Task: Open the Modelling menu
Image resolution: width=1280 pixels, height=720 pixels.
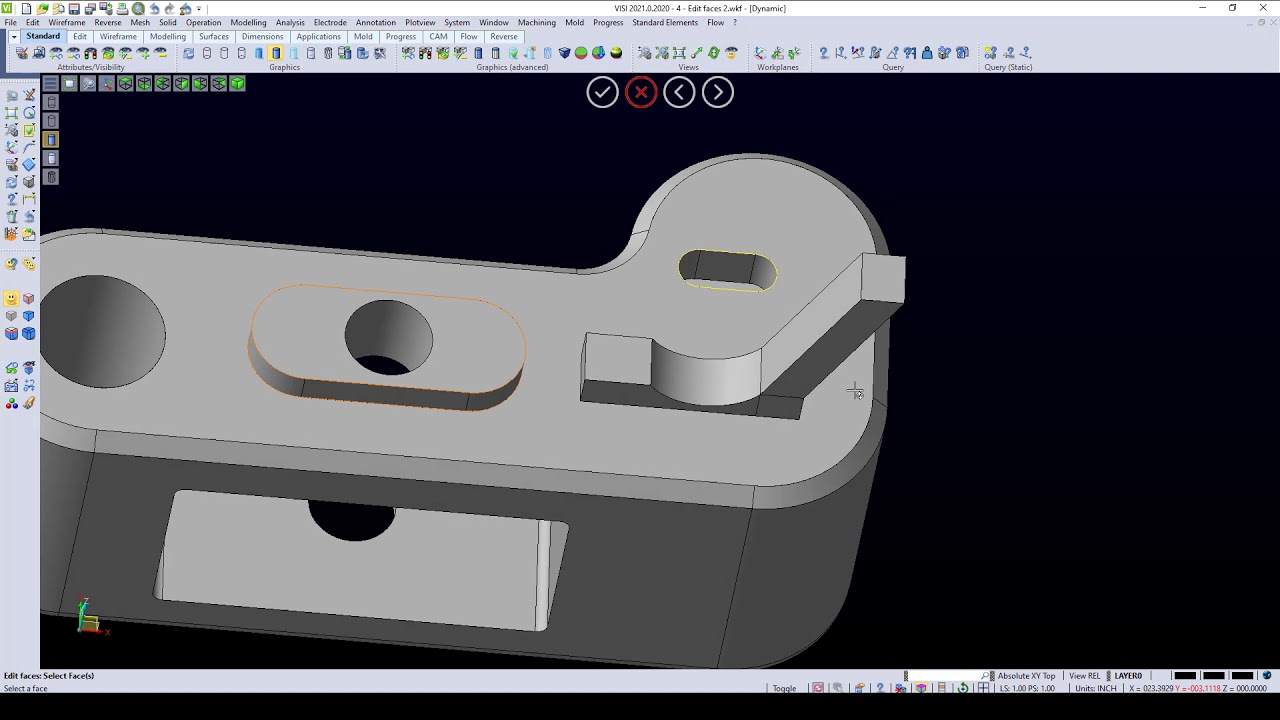Action: (248, 22)
